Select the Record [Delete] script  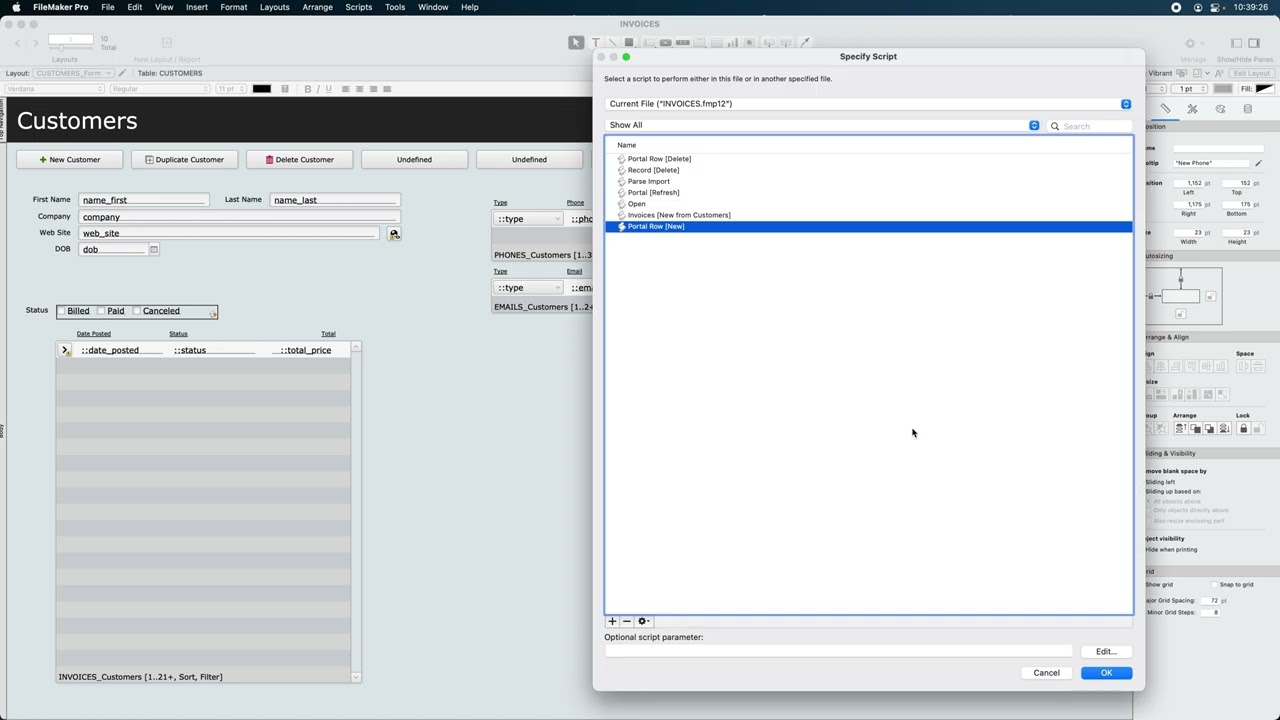(x=868, y=170)
